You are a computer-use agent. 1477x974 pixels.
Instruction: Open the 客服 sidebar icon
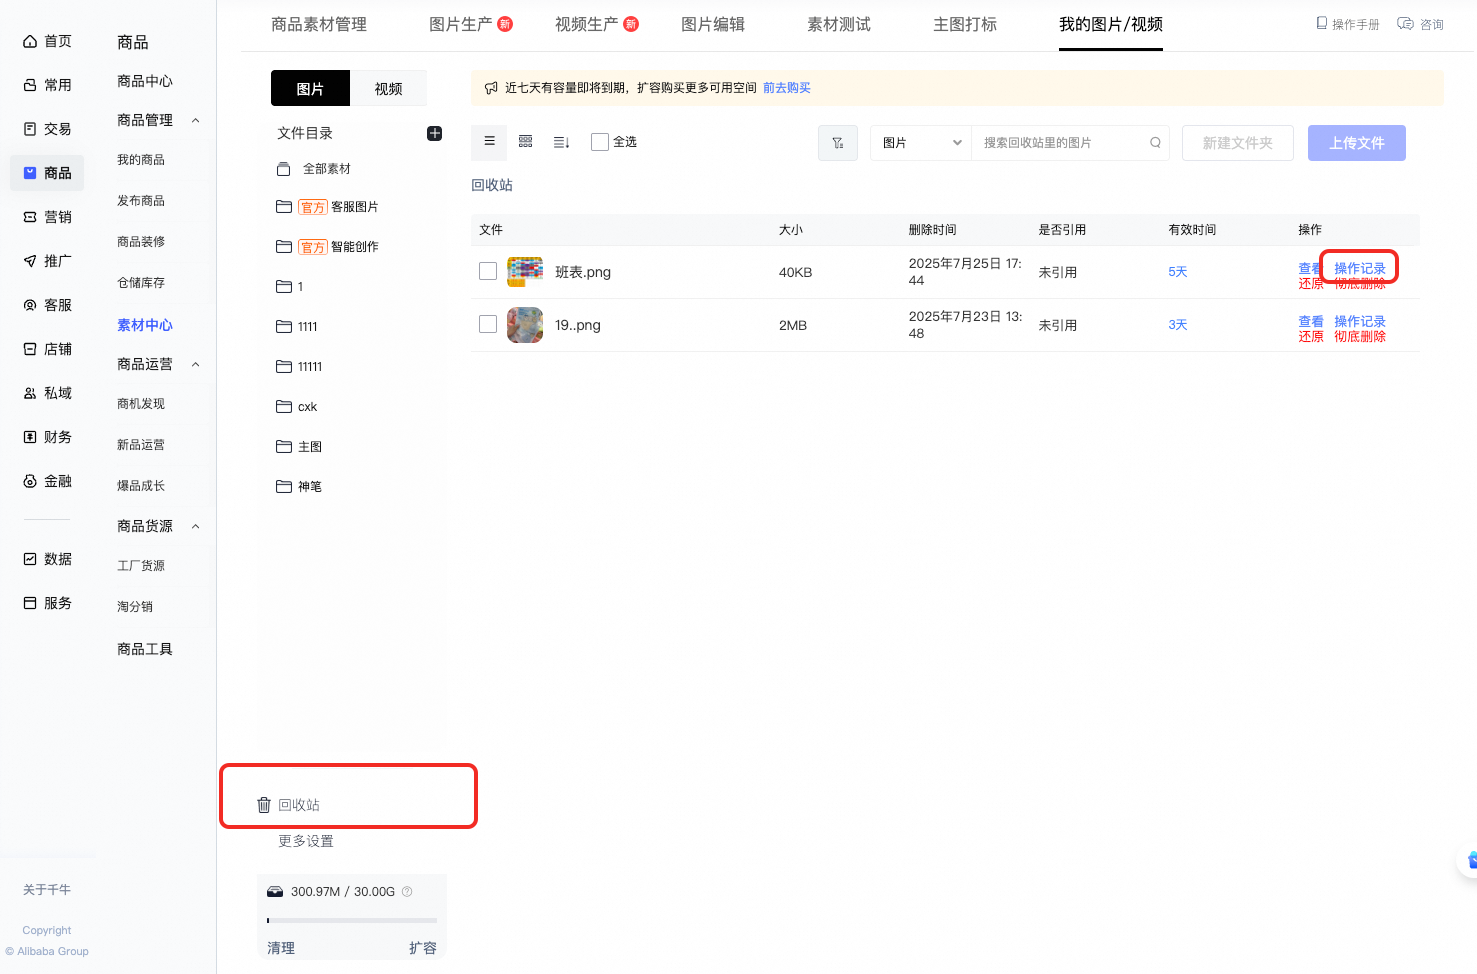pyautogui.click(x=30, y=305)
